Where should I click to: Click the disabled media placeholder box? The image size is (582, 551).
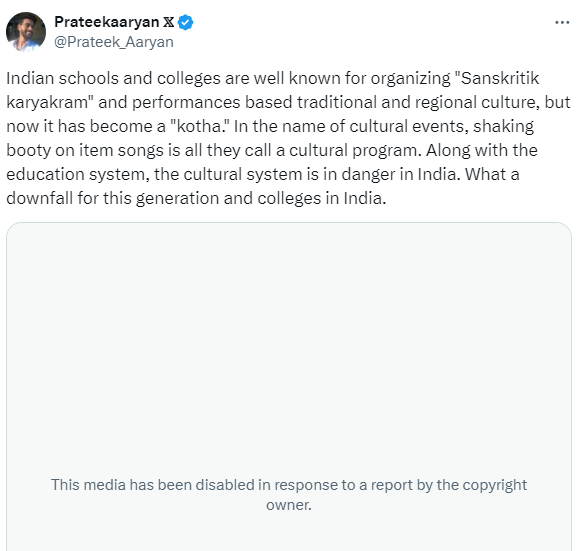[x=289, y=387]
